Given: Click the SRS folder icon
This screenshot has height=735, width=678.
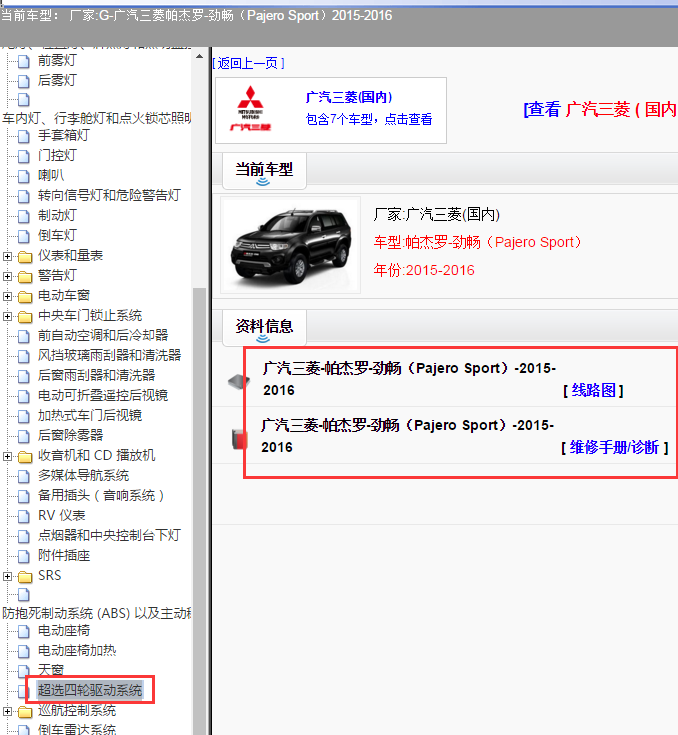Looking at the screenshot, I should (25, 576).
